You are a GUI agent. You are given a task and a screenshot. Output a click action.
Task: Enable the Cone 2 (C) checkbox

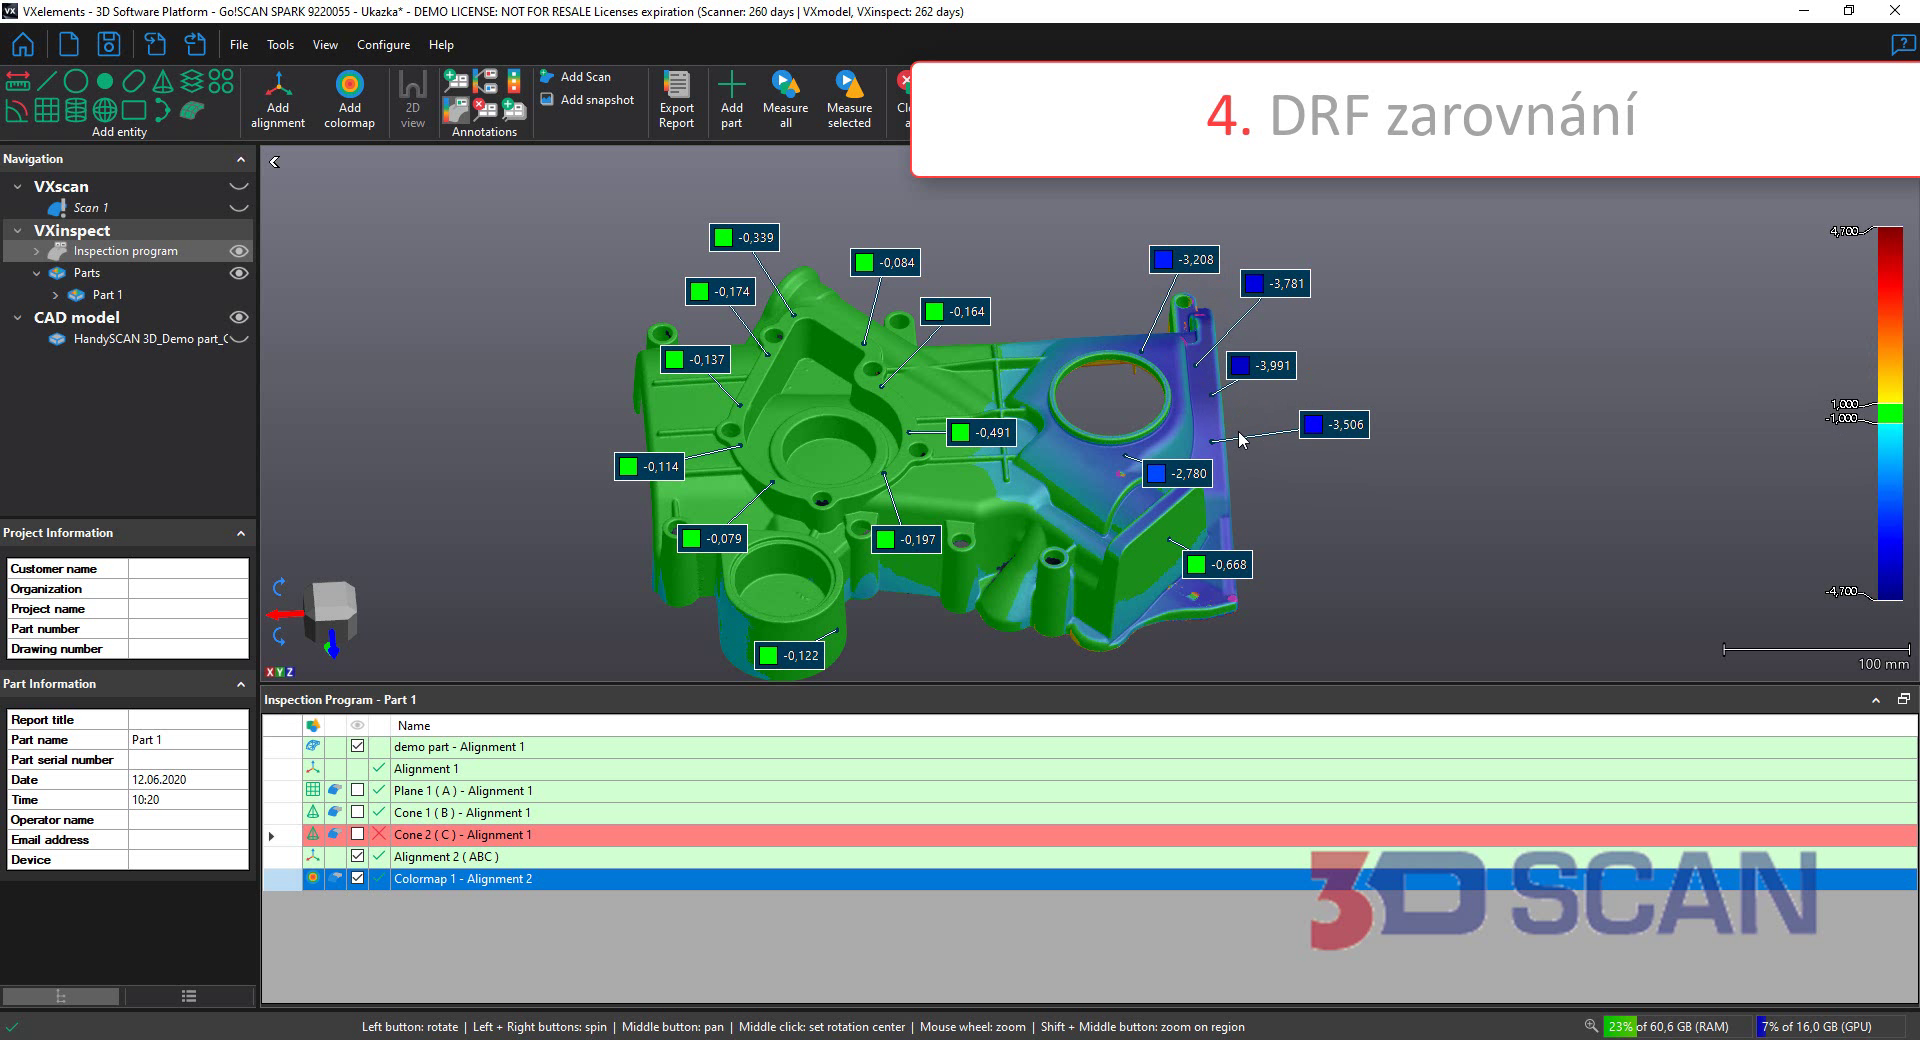(357, 834)
